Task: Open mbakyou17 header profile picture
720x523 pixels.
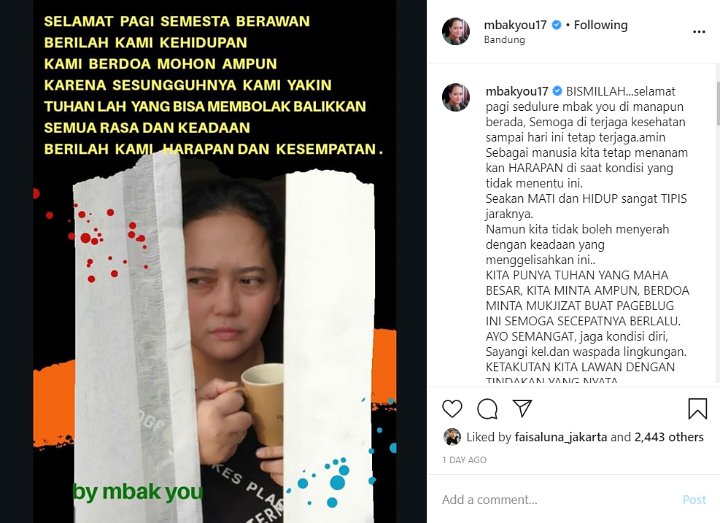Action: [x=456, y=31]
